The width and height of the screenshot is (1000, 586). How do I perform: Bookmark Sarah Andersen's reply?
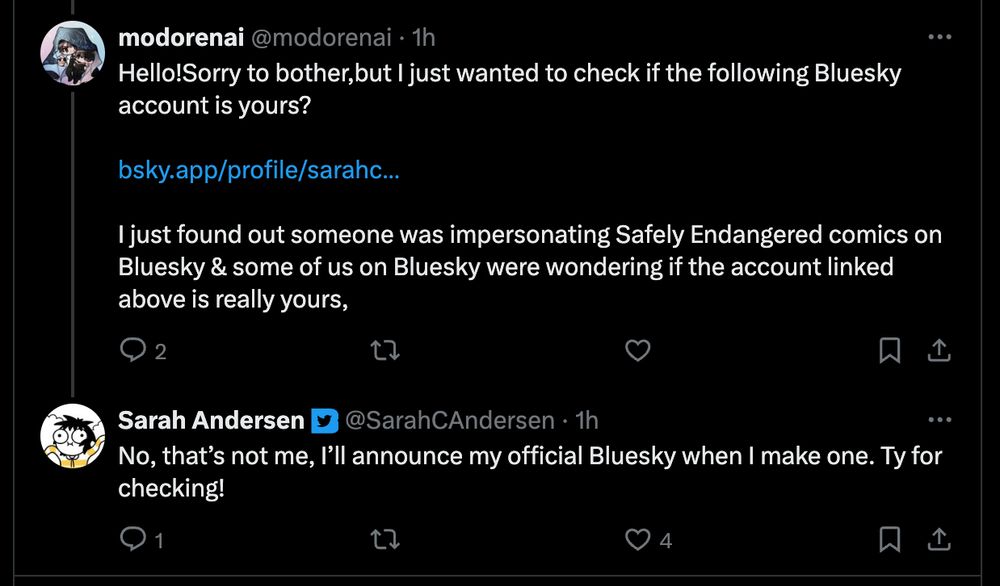889,539
